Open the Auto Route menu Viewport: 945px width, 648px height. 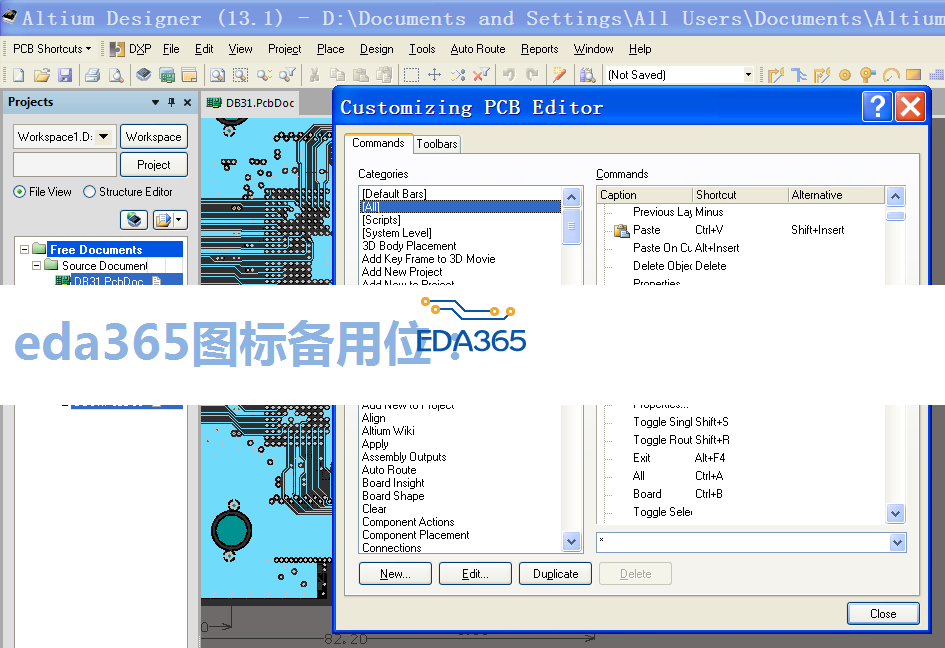pyautogui.click(x=477, y=49)
